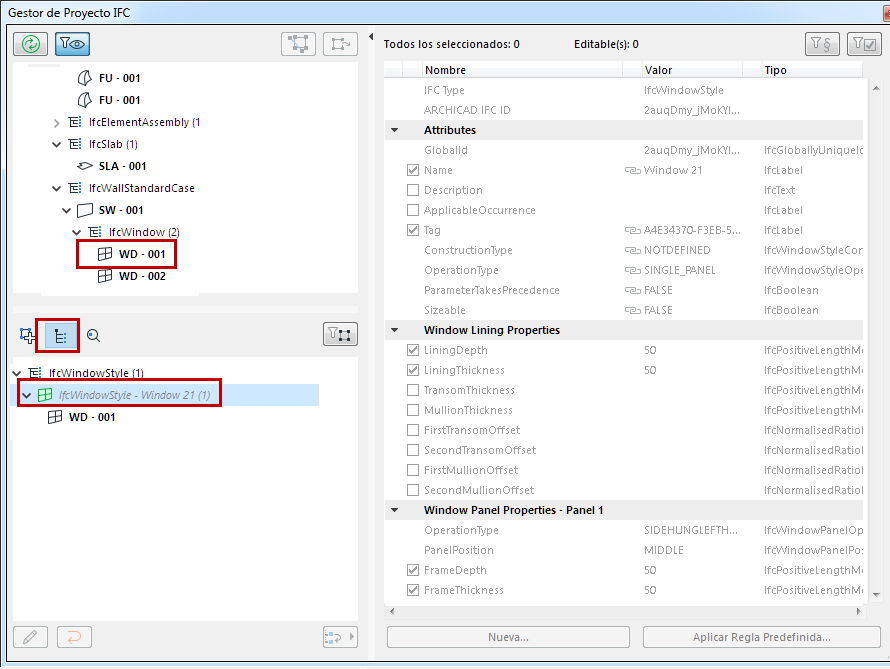Check the Description checkbox
890x669 pixels.
413,190
